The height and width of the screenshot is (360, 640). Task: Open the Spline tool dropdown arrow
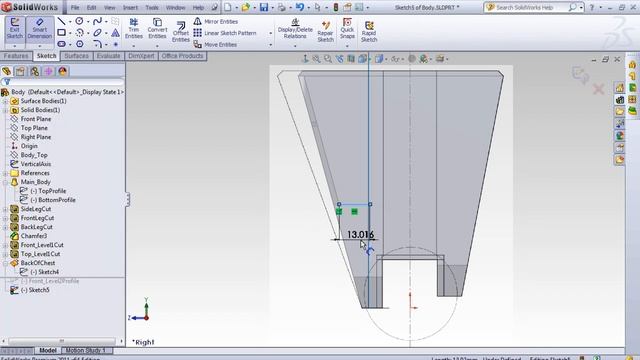point(106,22)
